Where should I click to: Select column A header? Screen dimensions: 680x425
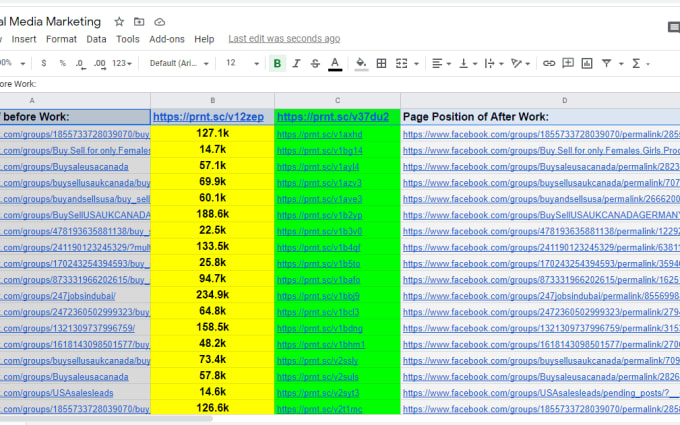(x=75, y=100)
